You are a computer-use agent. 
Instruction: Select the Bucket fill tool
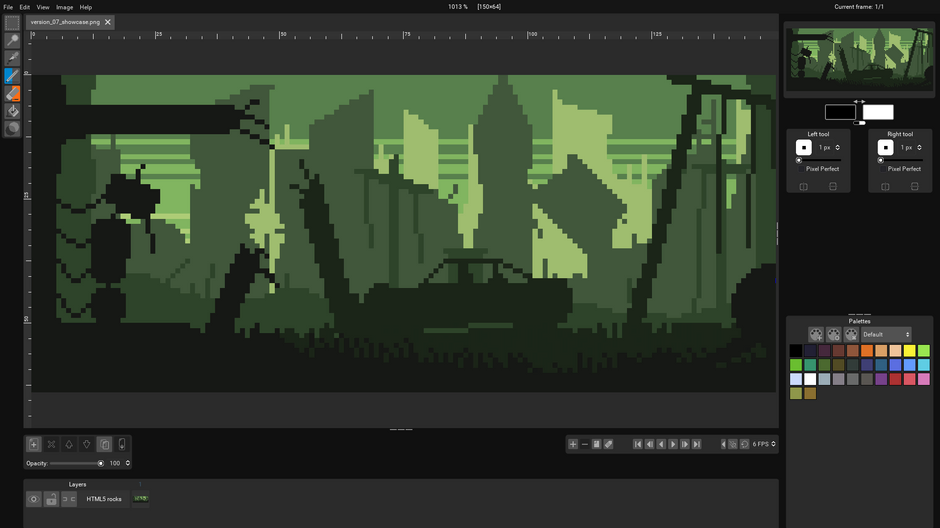tap(12, 111)
